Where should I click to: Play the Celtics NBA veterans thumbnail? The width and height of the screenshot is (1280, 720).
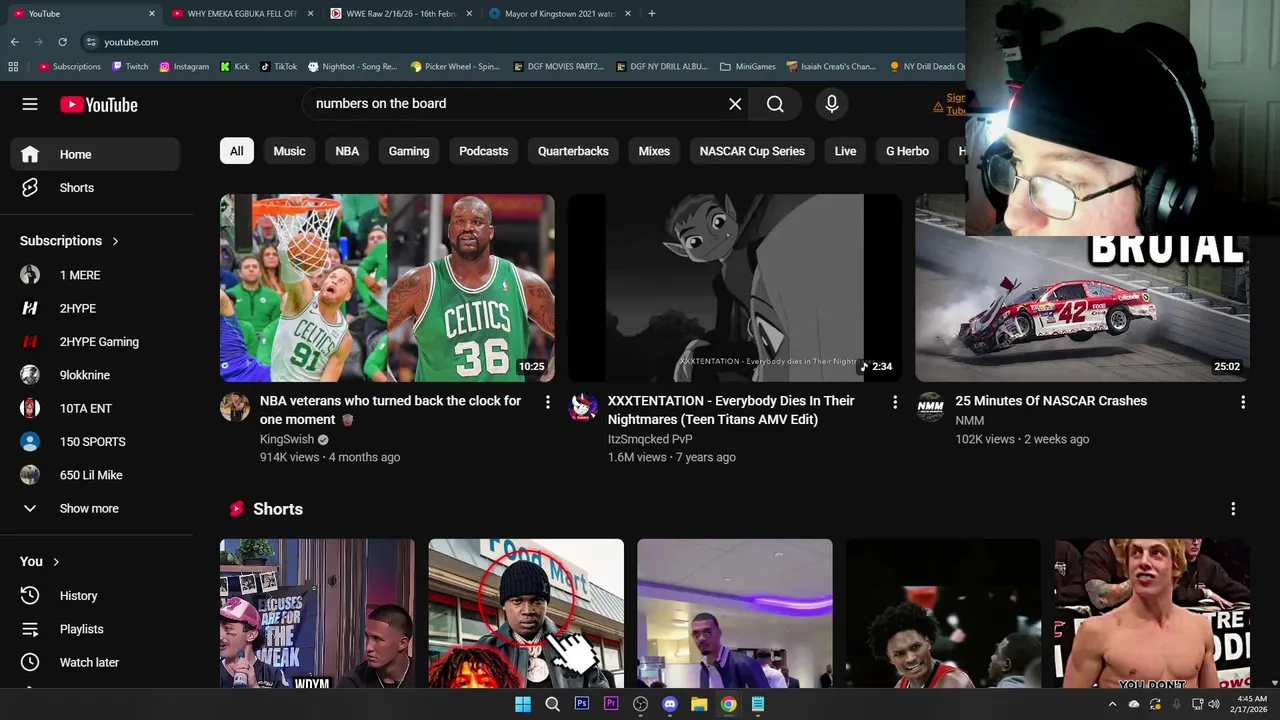pos(387,288)
